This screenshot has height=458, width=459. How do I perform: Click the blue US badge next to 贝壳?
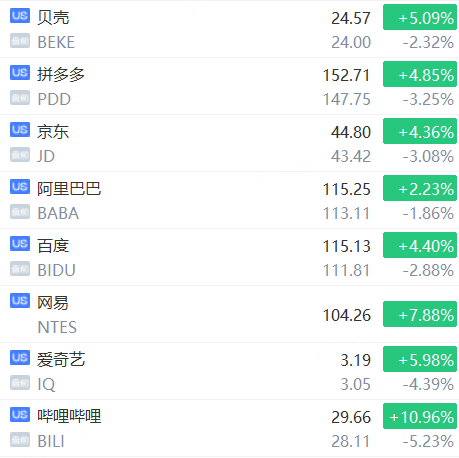pyautogui.click(x=20, y=16)
